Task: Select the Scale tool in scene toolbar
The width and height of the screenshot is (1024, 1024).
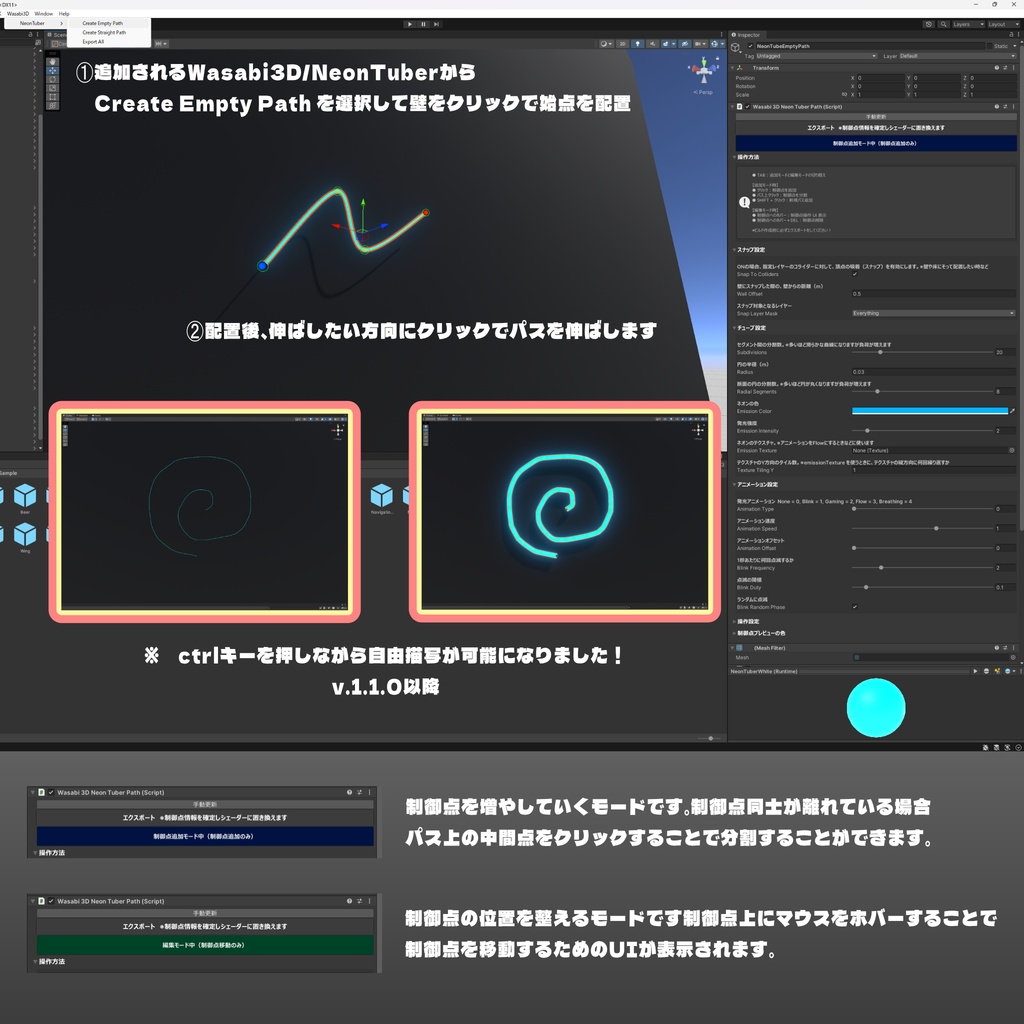Action: click(52, 88)
